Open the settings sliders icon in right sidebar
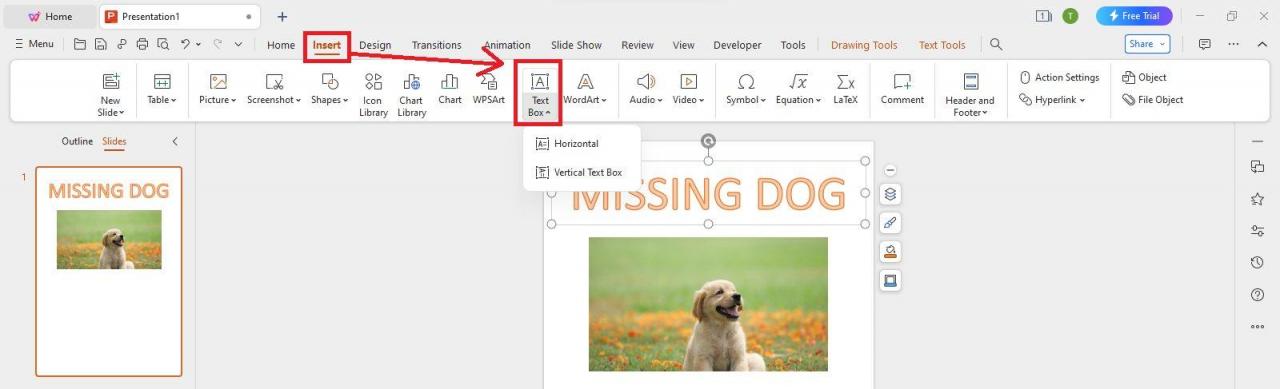 [x=1257, y=231]
